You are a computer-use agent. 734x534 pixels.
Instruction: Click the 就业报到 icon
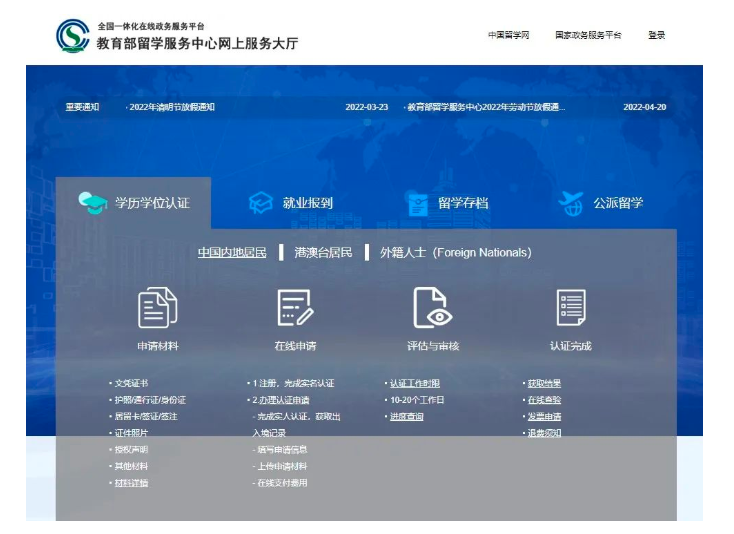[261, 203]
